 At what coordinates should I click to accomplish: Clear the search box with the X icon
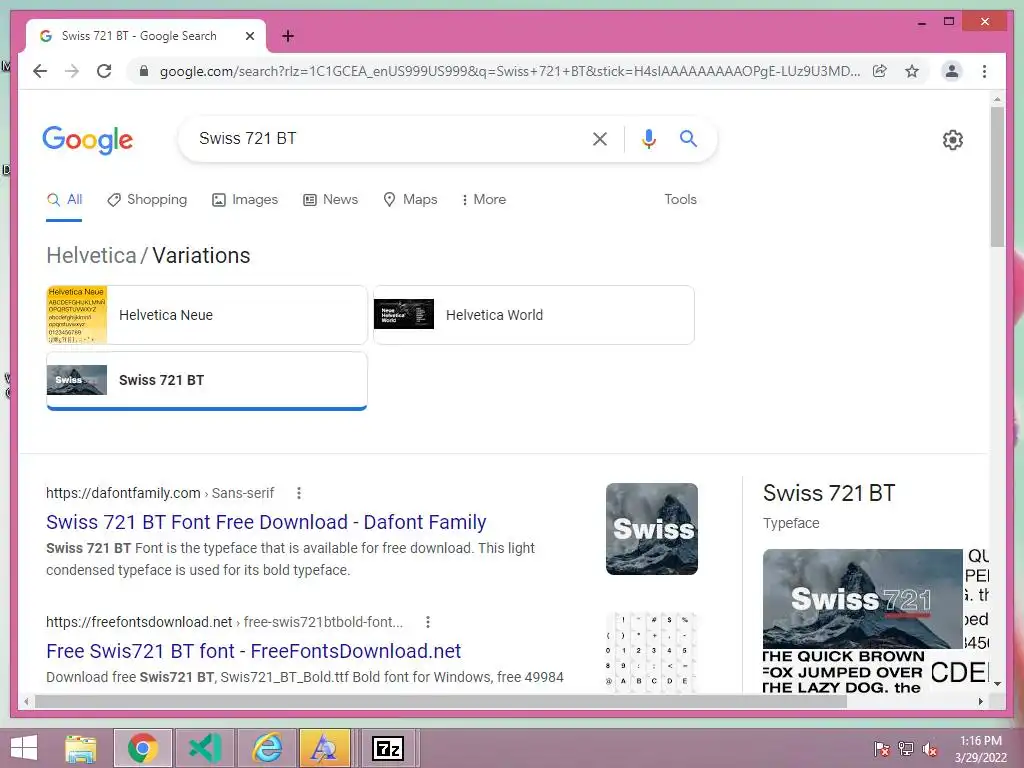pyautogui.click(x=600, y=138)
